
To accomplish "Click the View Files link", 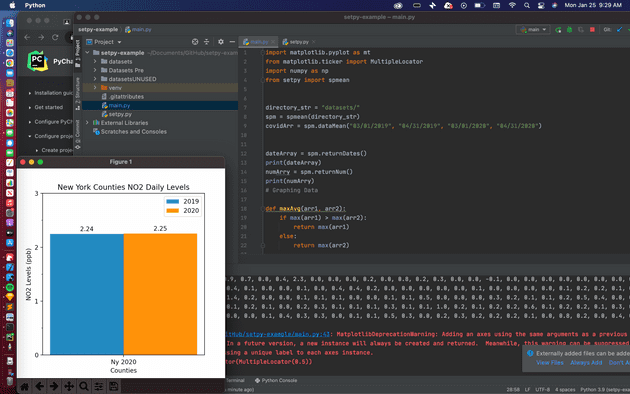I will tap(550, 363).
